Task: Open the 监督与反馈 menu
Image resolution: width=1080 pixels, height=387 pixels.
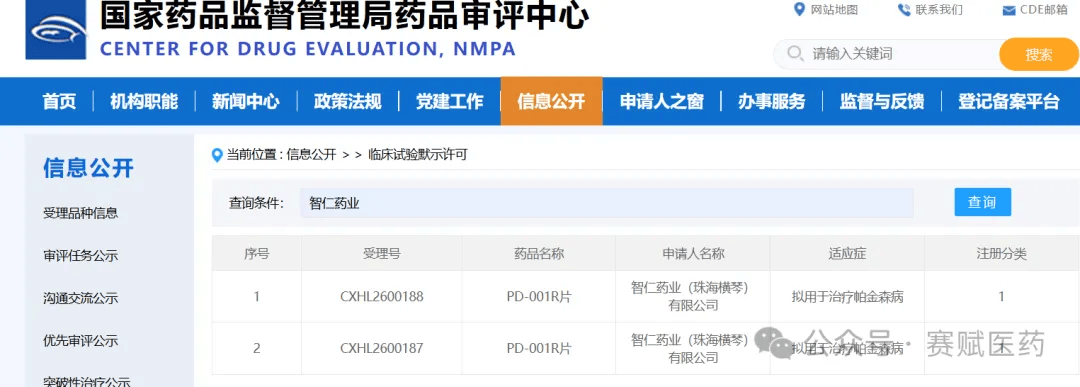Action: tap(882, 101)
